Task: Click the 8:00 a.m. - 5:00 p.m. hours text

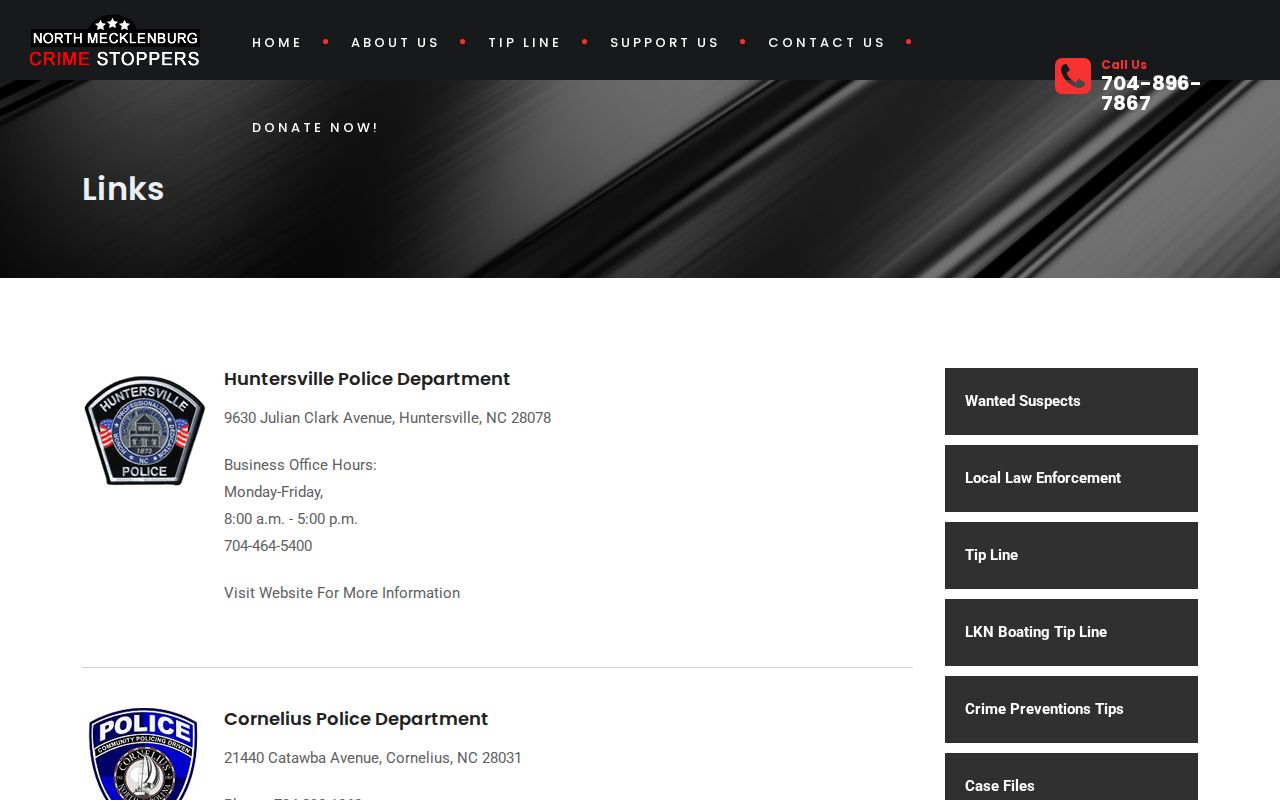Action: 291,519
